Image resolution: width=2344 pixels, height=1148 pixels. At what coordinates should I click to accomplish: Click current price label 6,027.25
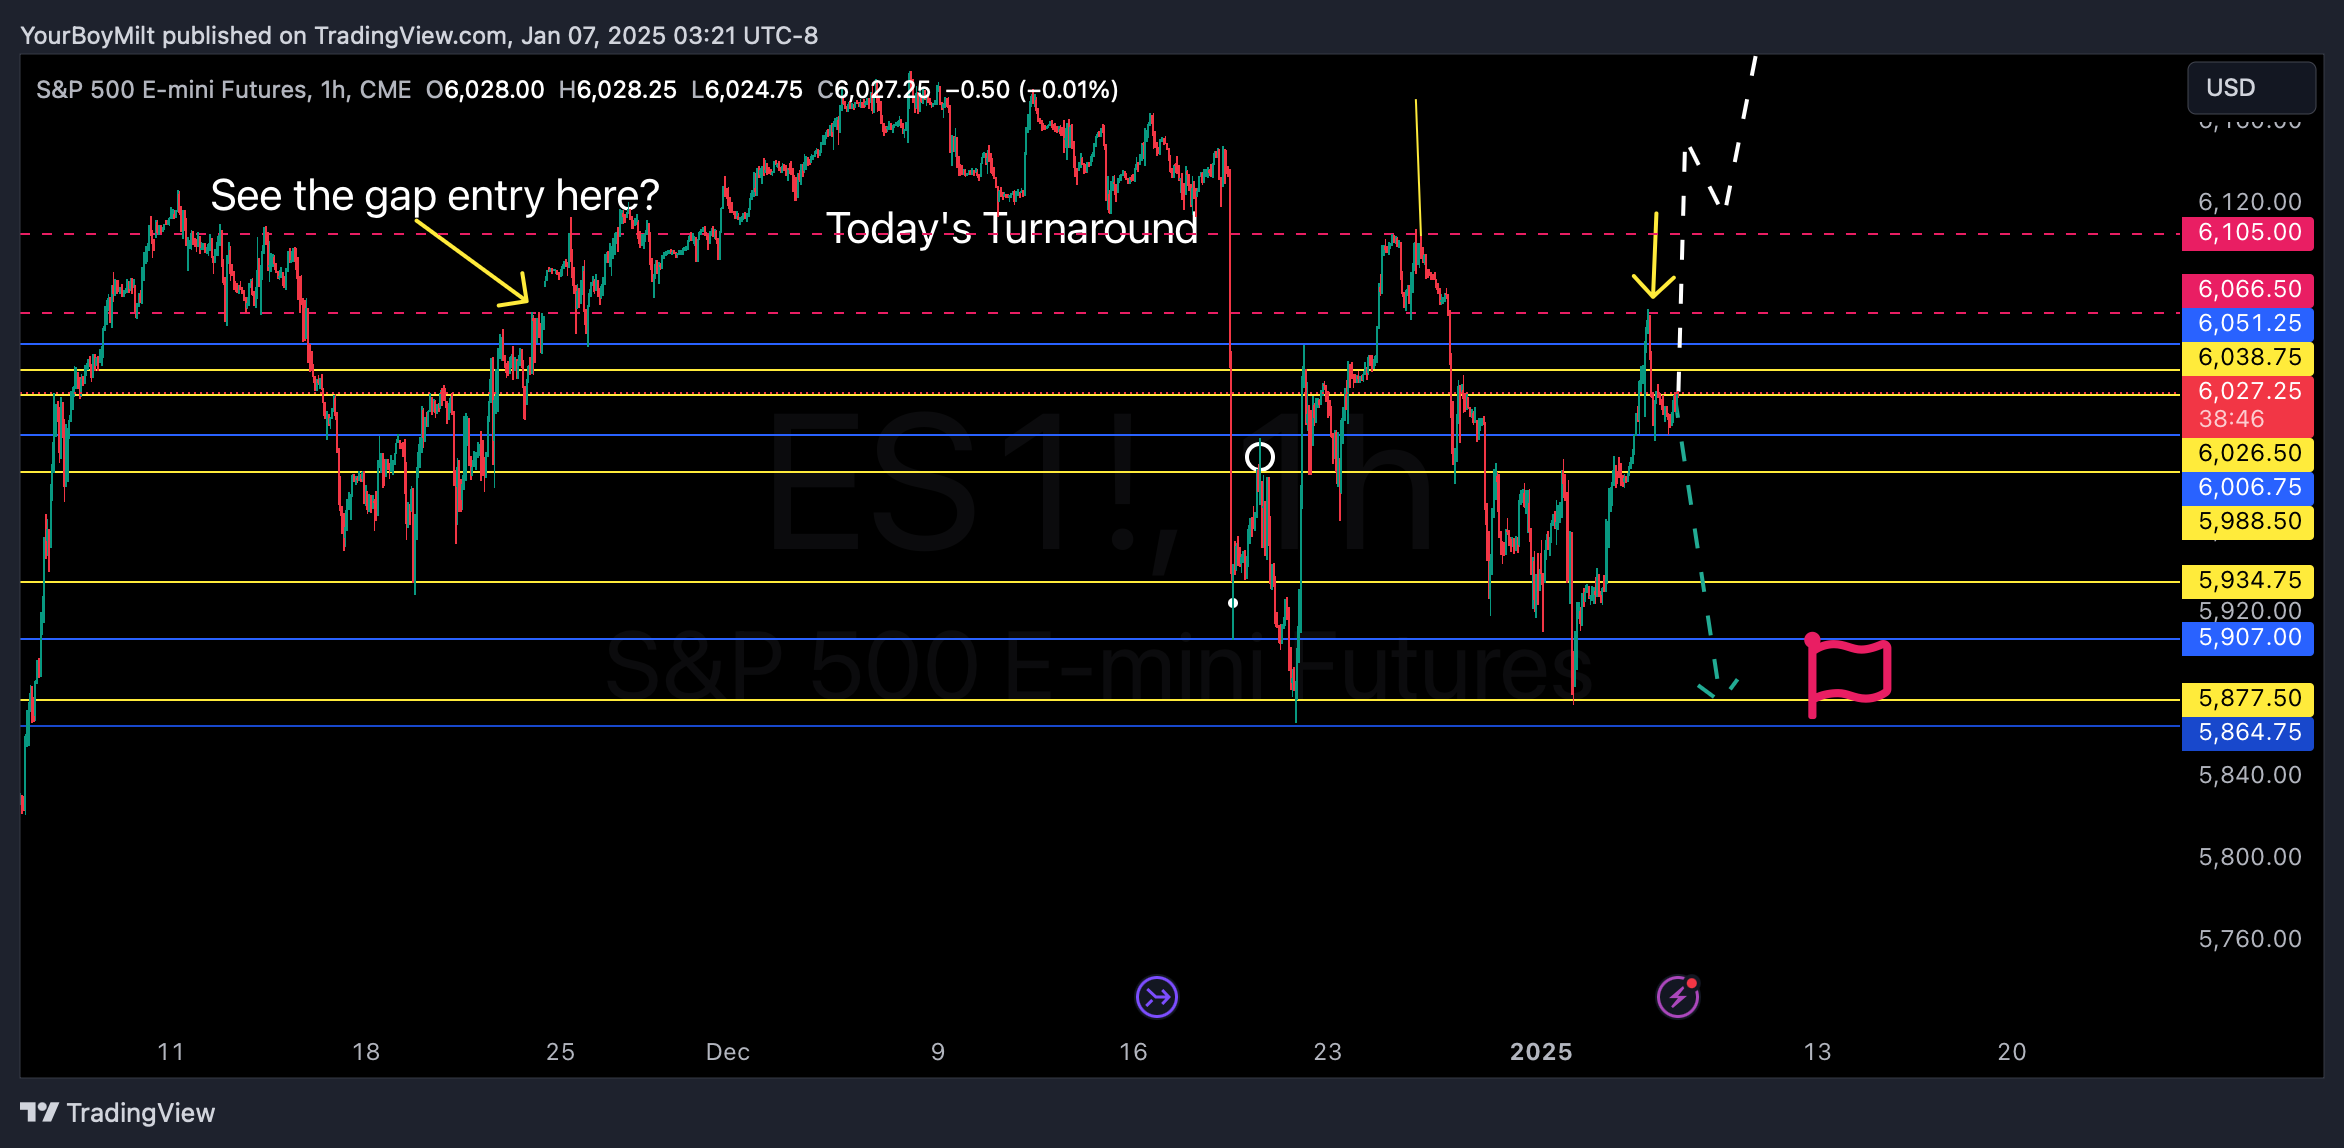[2248, 392]
